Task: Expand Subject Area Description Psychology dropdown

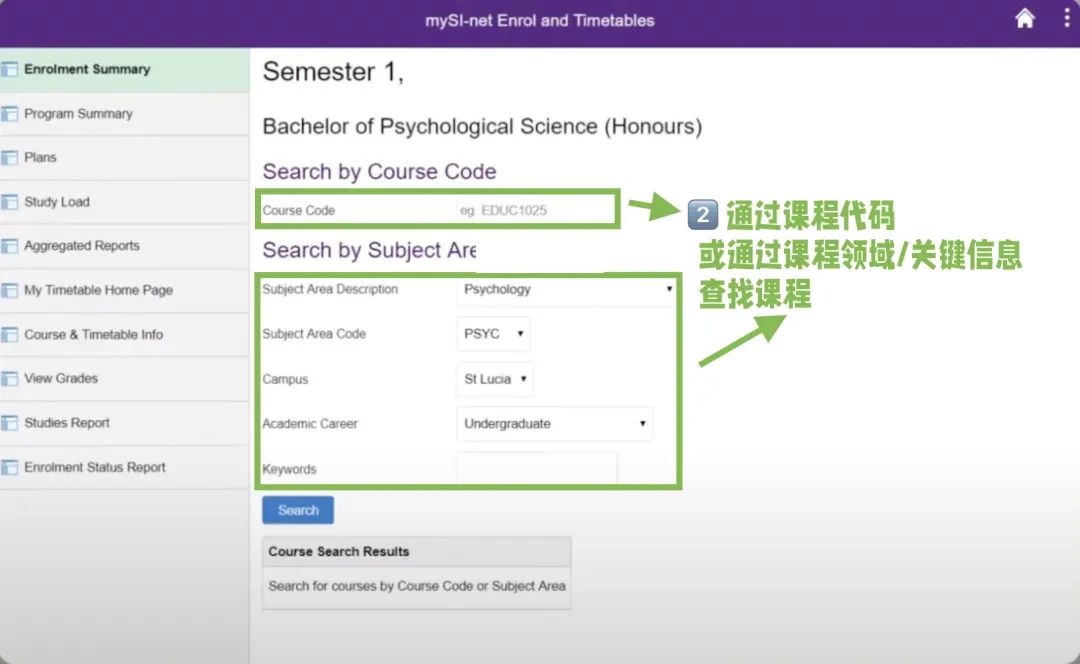Action: (x=566, y=289)
